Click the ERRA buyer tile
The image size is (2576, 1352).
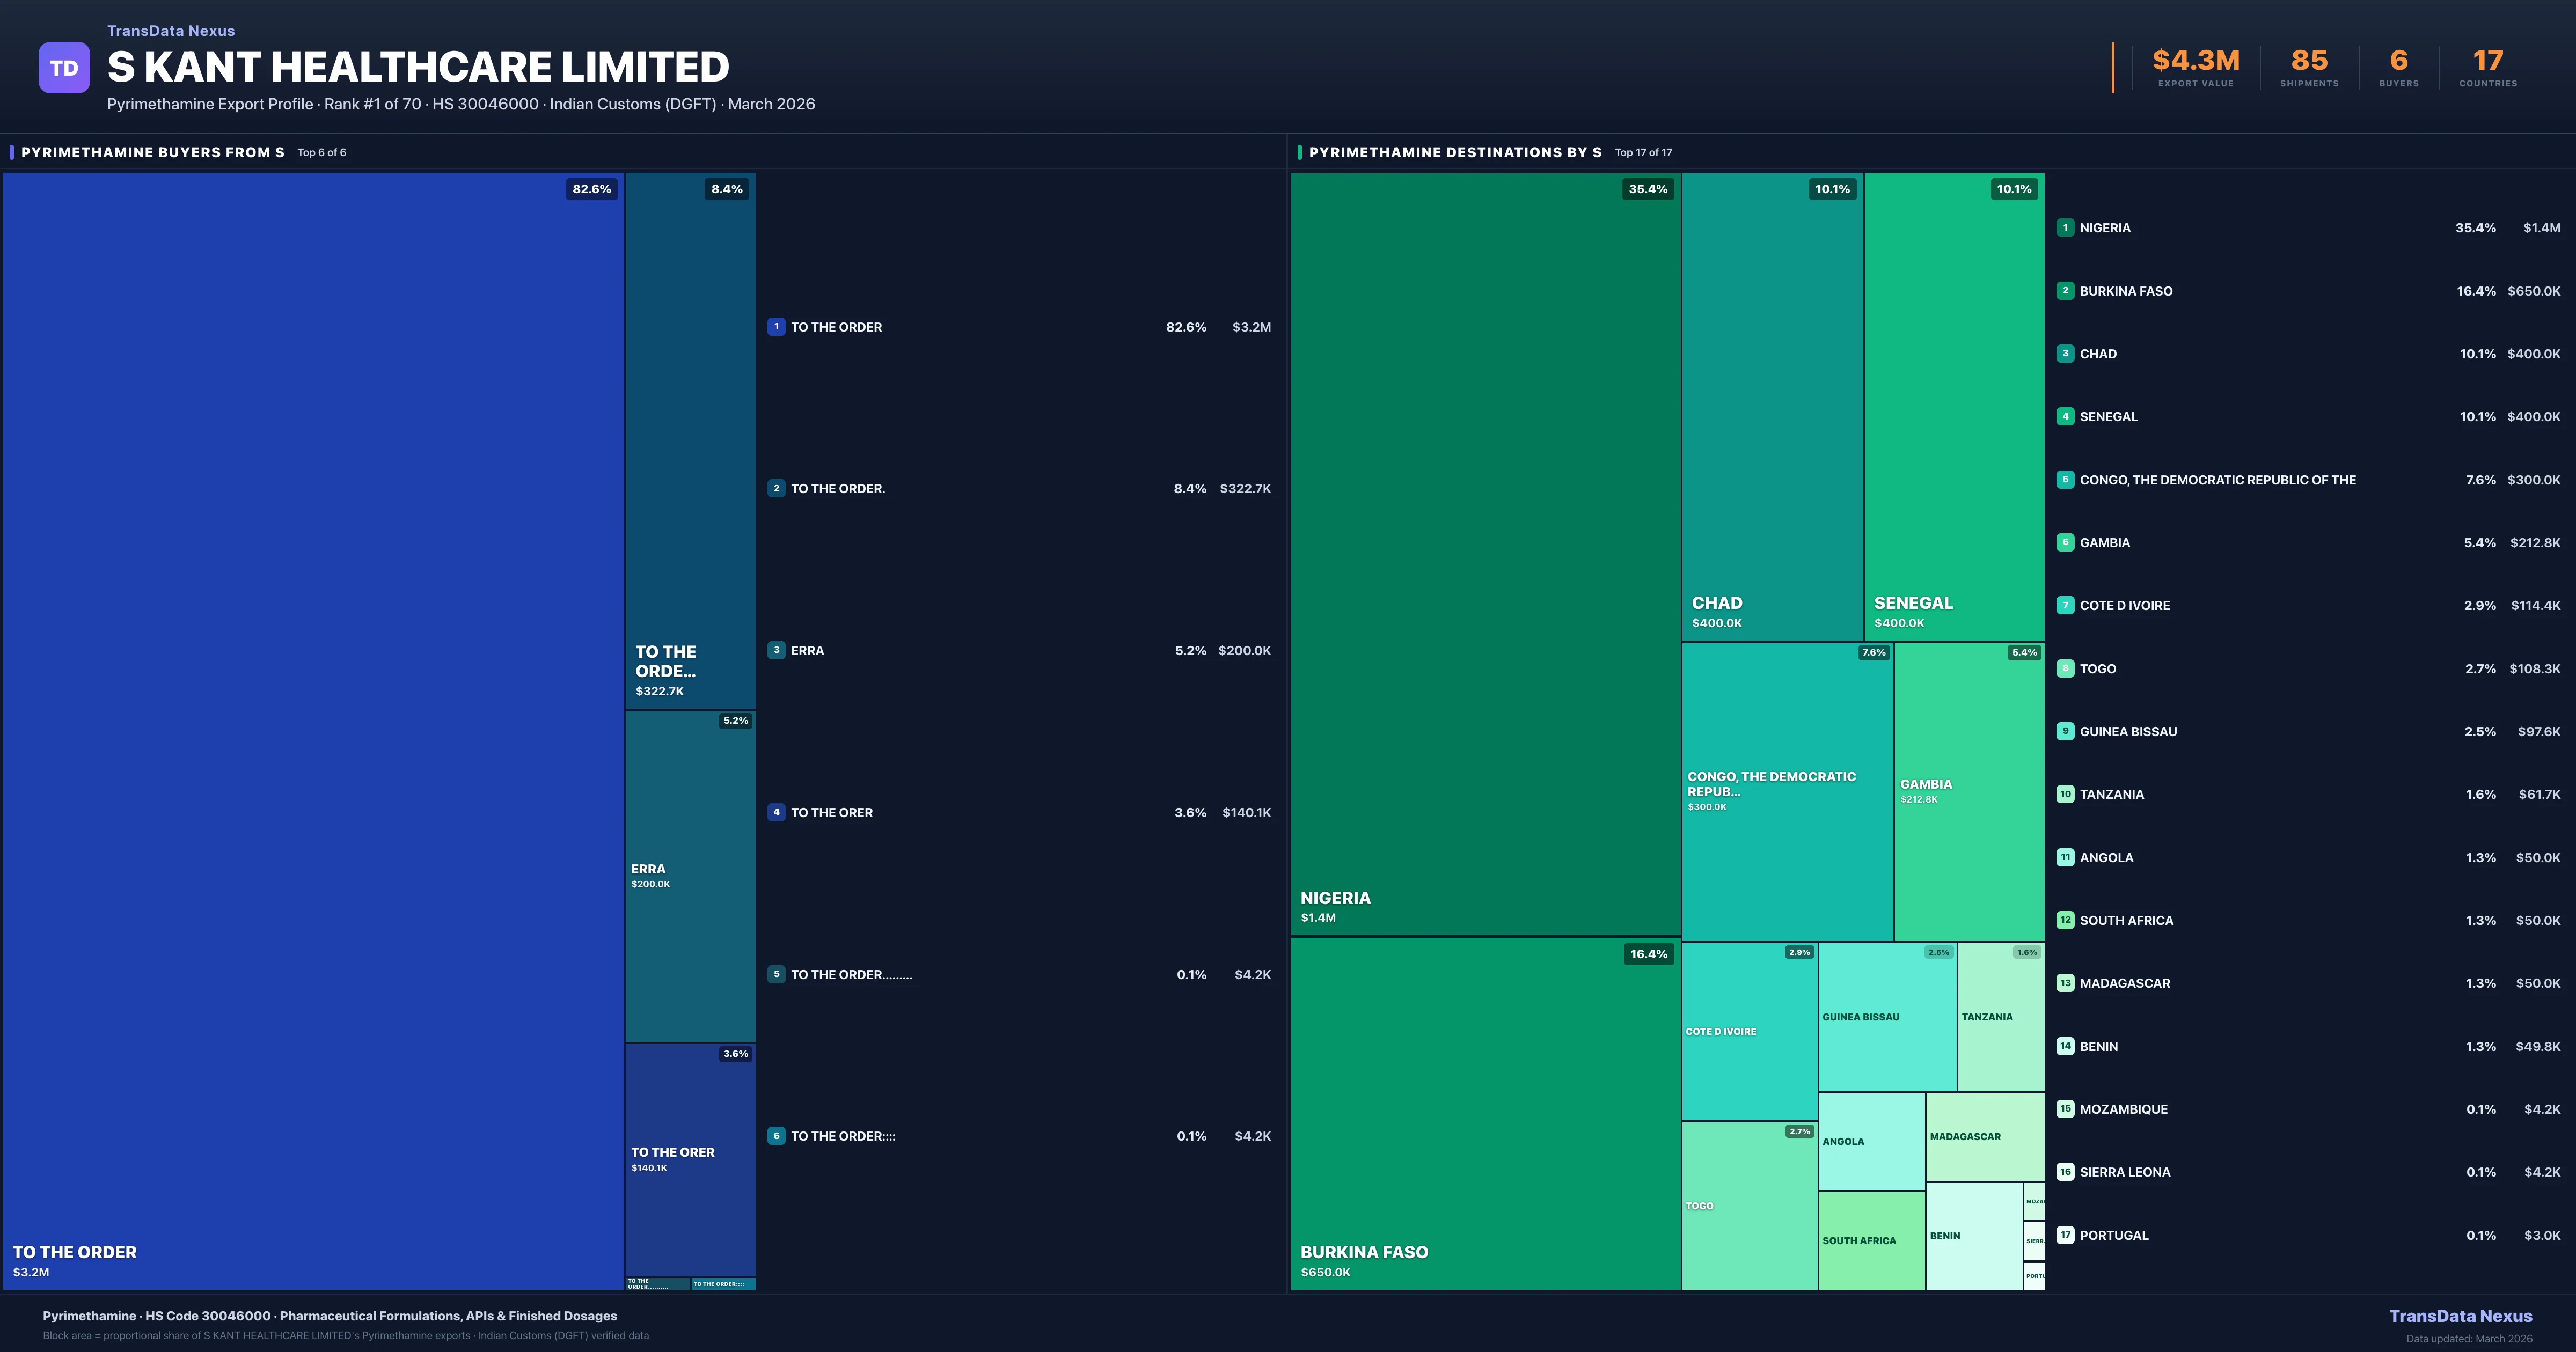[x=690, y=876]
